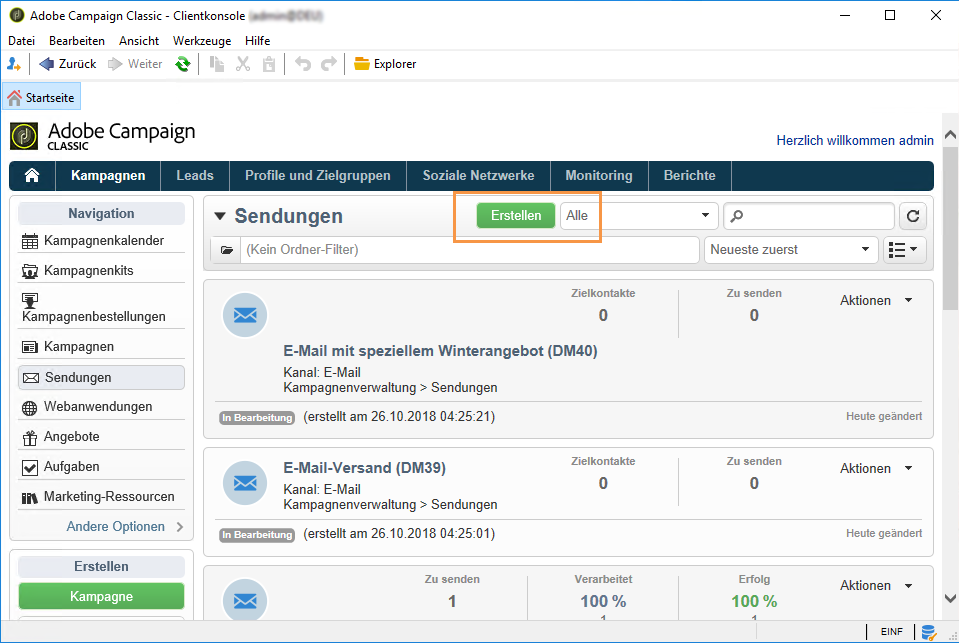This screenshot has width=959, height=643.
Task: Click the green Erstellen button
Action: [516, 215]
